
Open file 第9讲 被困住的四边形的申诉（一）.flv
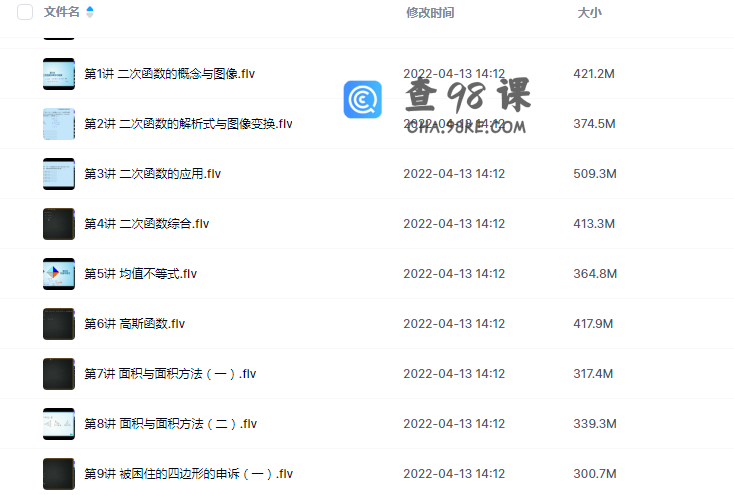pyautogui.click(x=189, y=474)
